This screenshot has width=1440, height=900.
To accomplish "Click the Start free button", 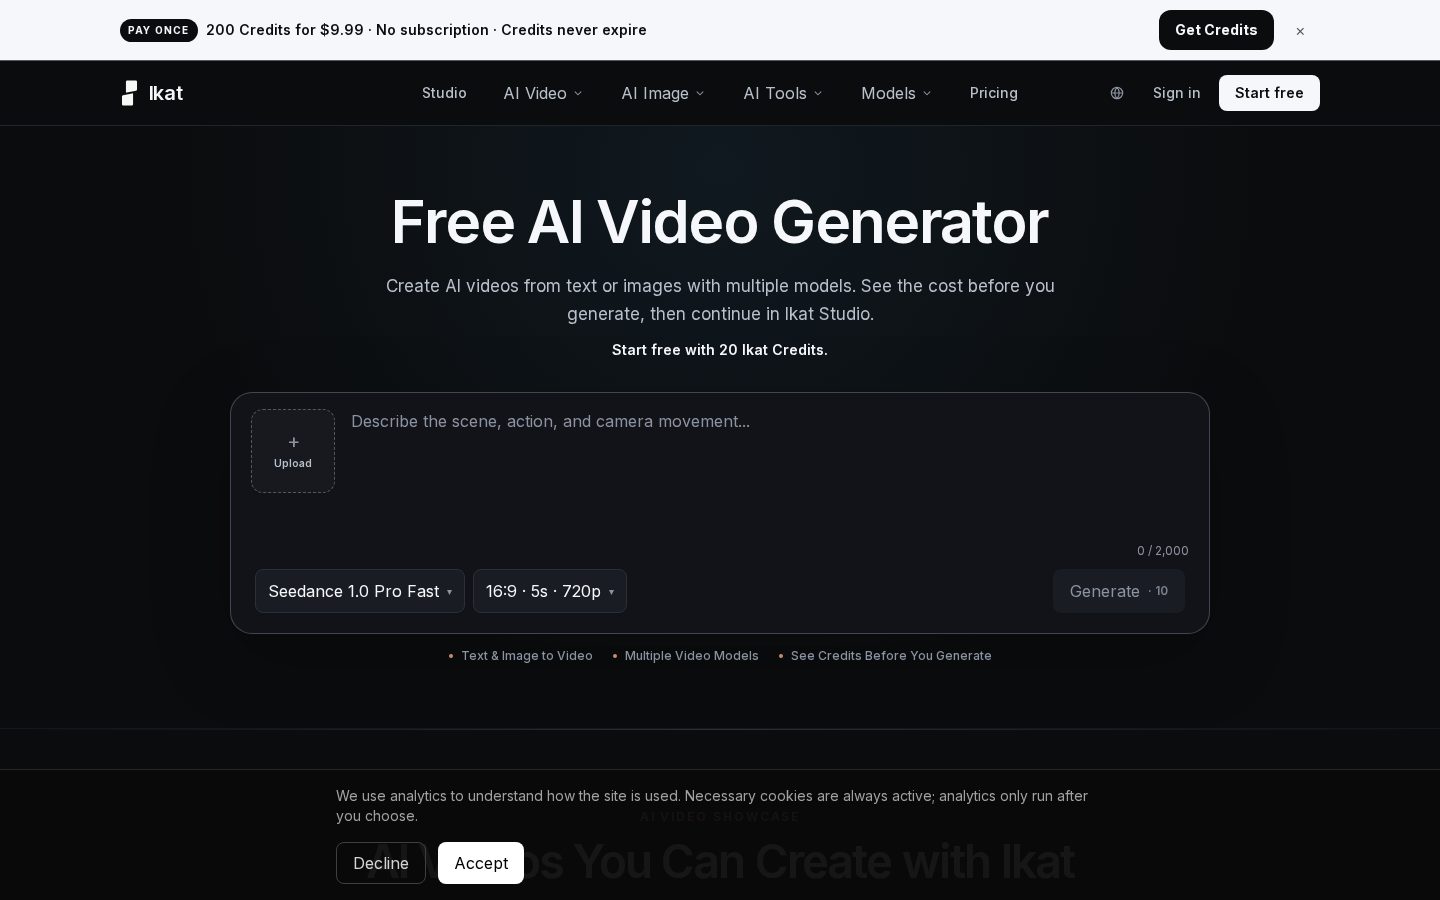I will point(1269,93).
